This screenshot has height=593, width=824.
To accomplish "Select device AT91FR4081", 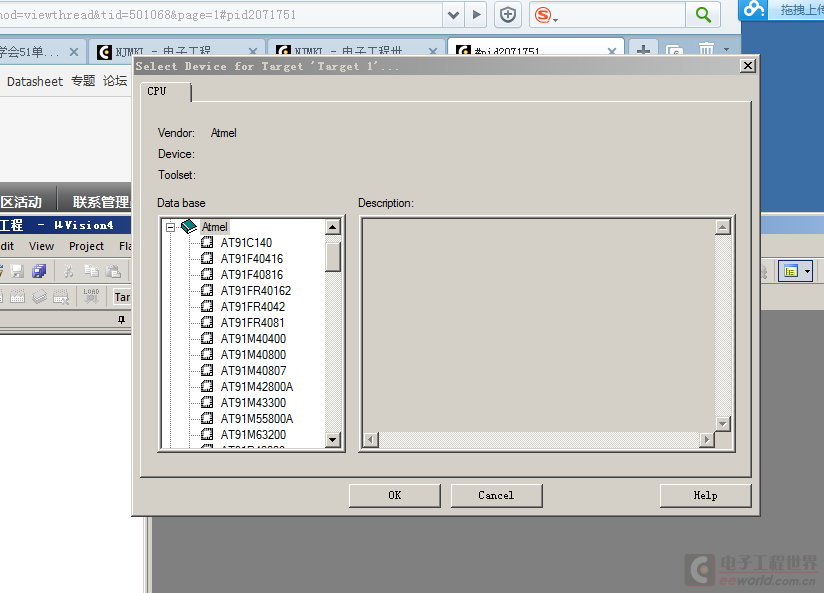I will [252, 323].
